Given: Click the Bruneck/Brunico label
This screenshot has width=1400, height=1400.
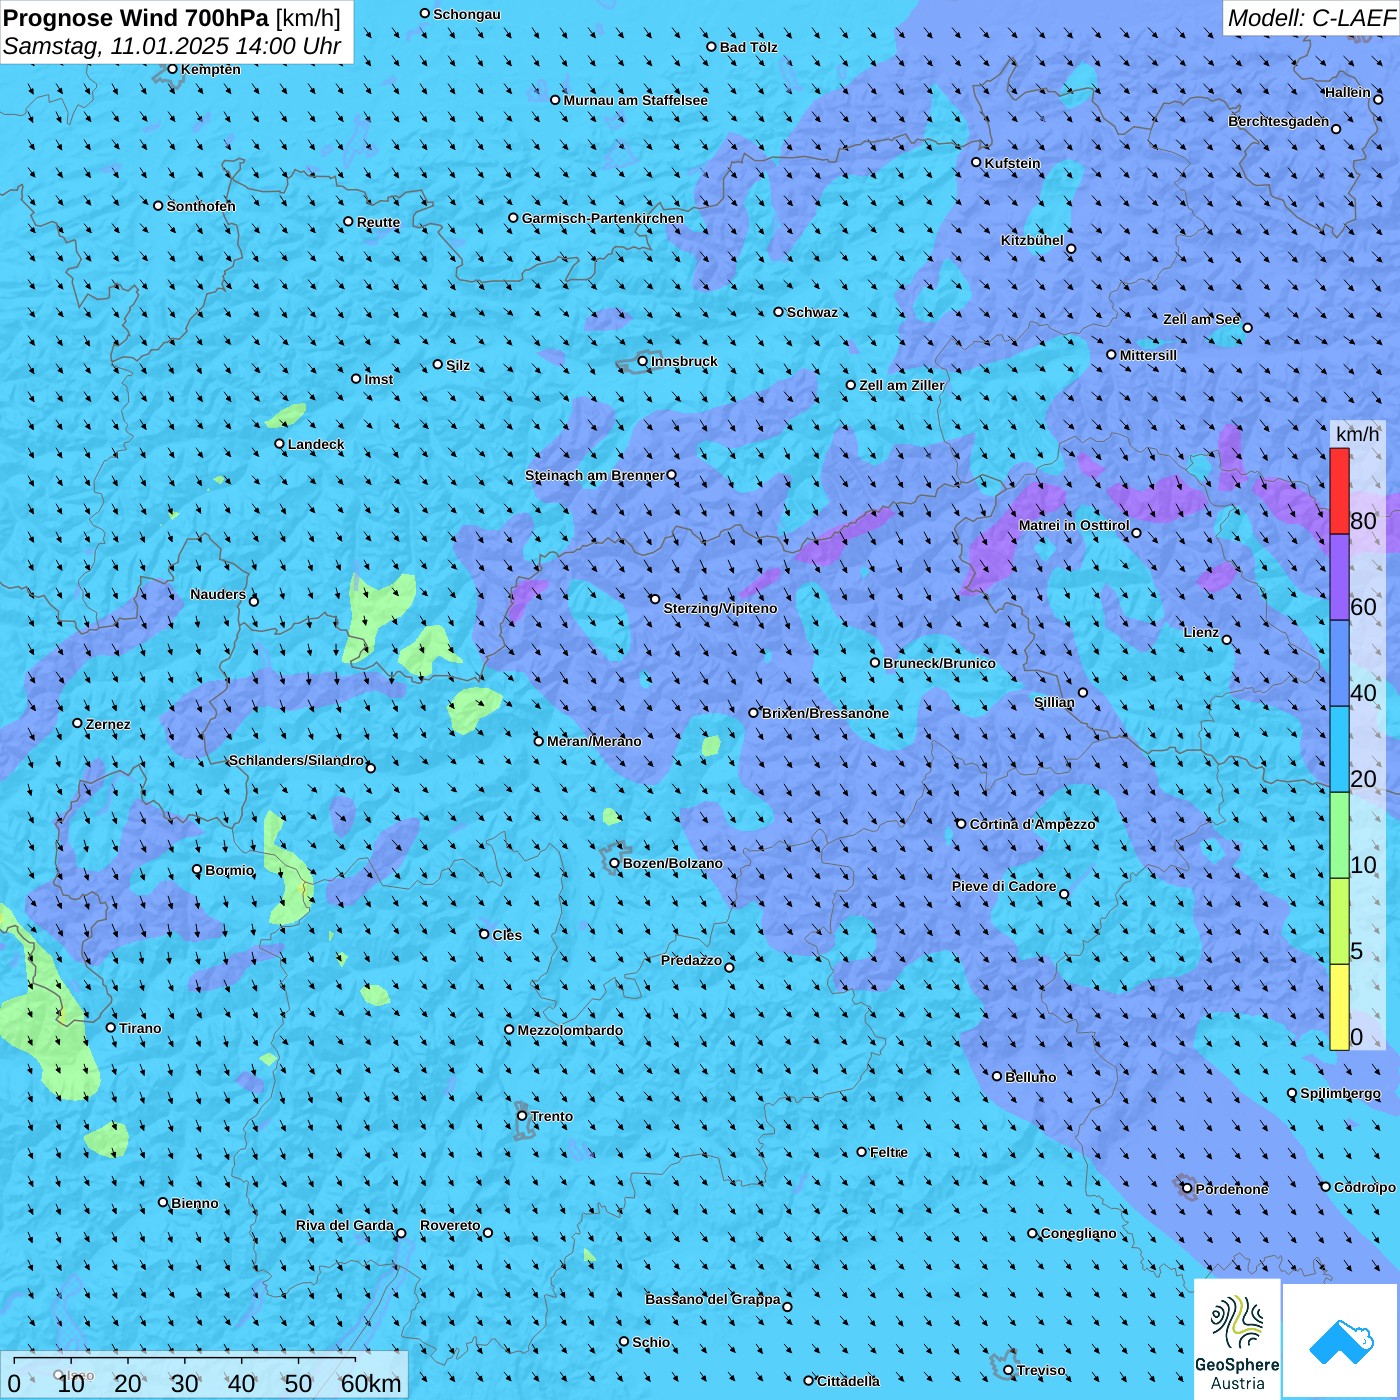Looking at the screenshot, I should click(939, 663).
